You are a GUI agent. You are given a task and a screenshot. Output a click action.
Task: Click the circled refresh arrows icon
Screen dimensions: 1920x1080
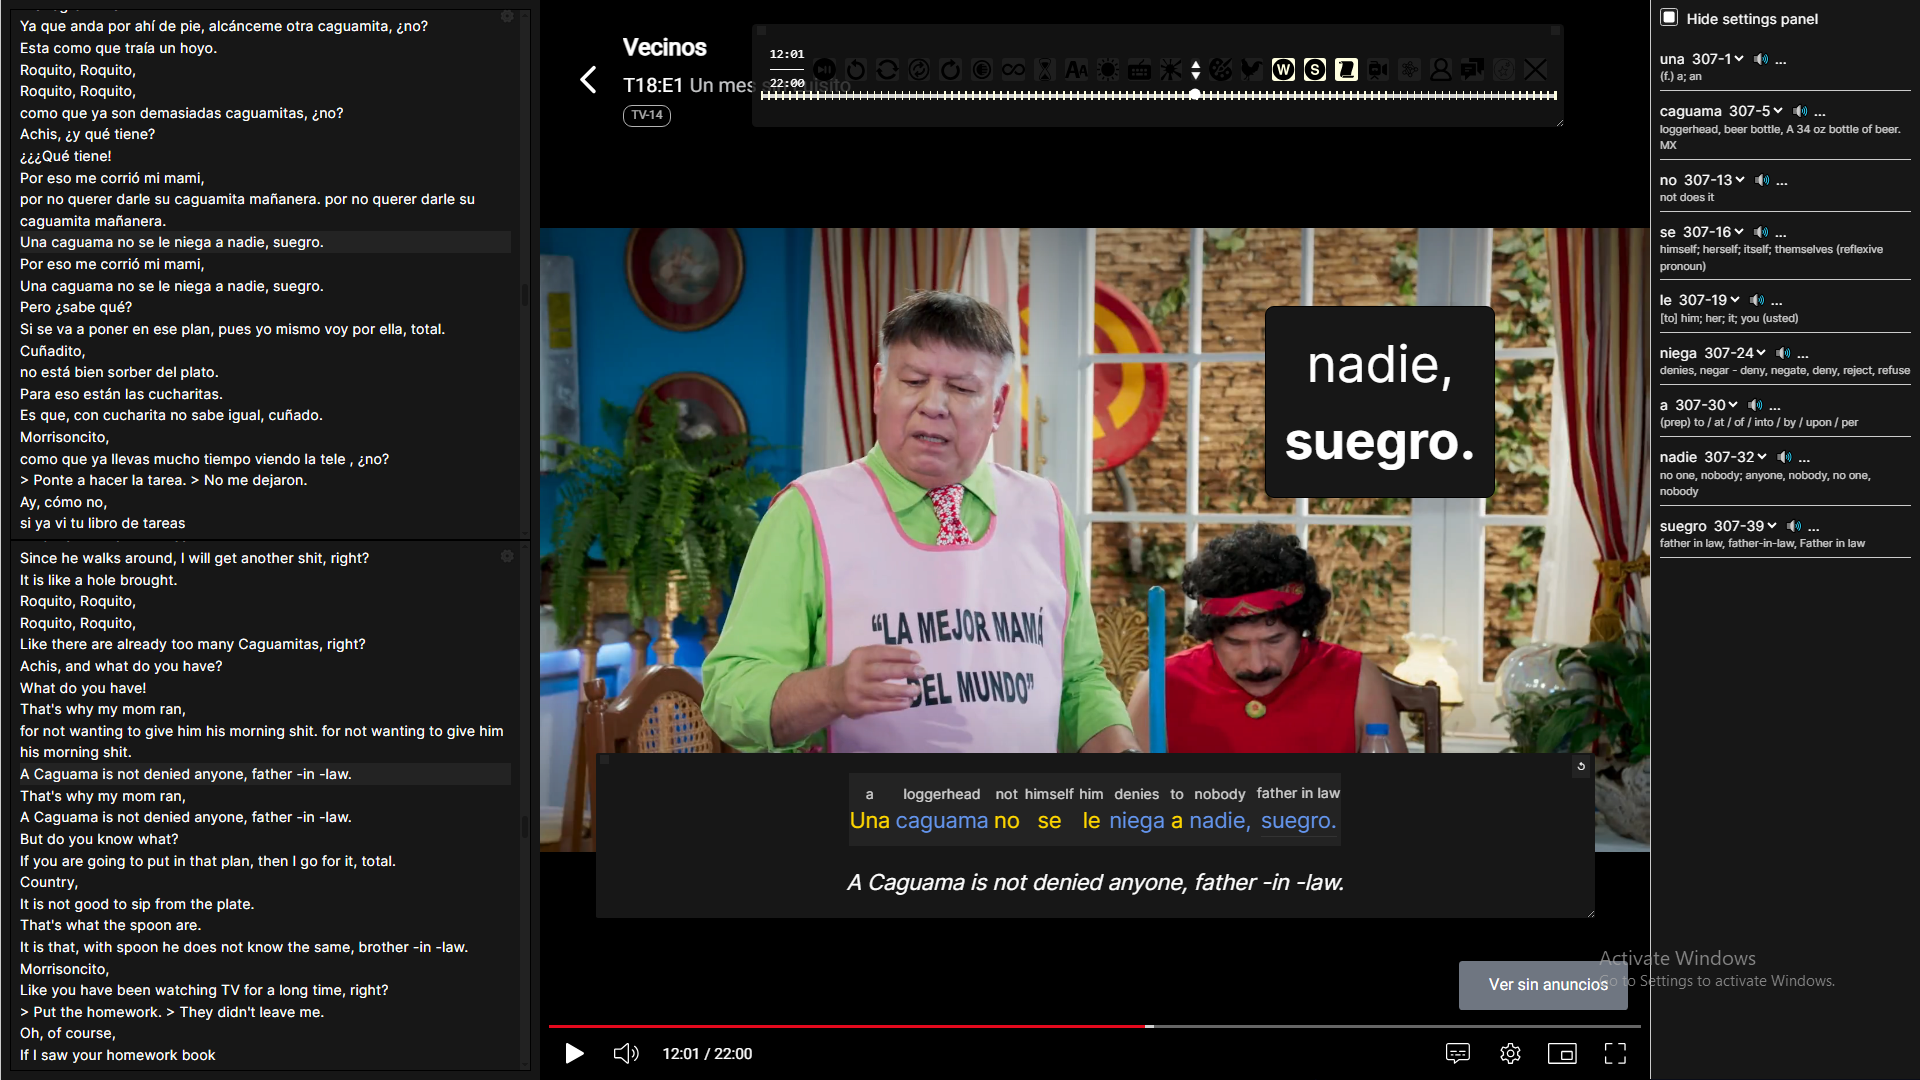tap(919, 69)
